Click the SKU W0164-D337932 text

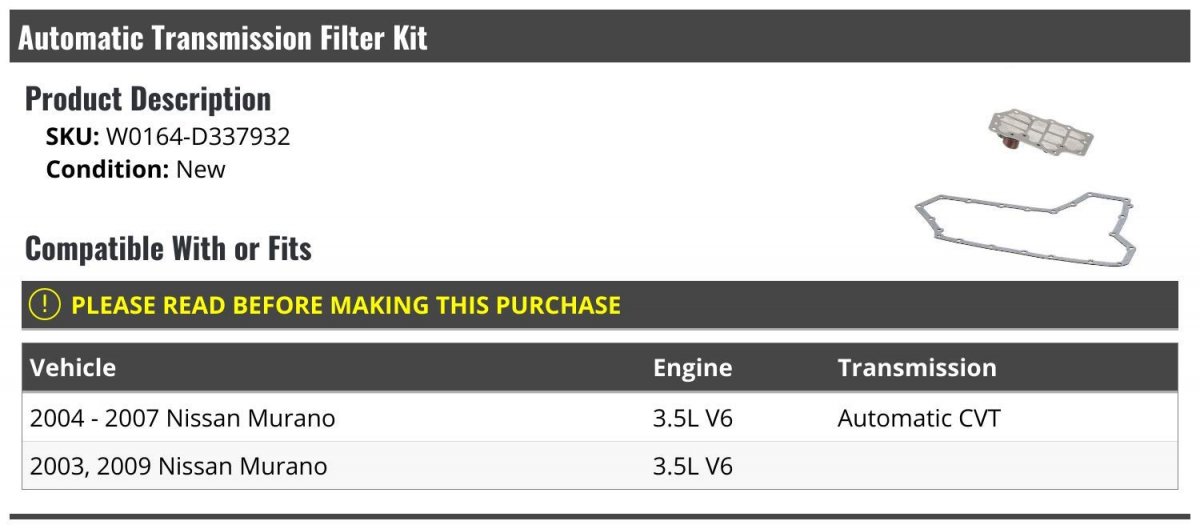coord(168,137)
